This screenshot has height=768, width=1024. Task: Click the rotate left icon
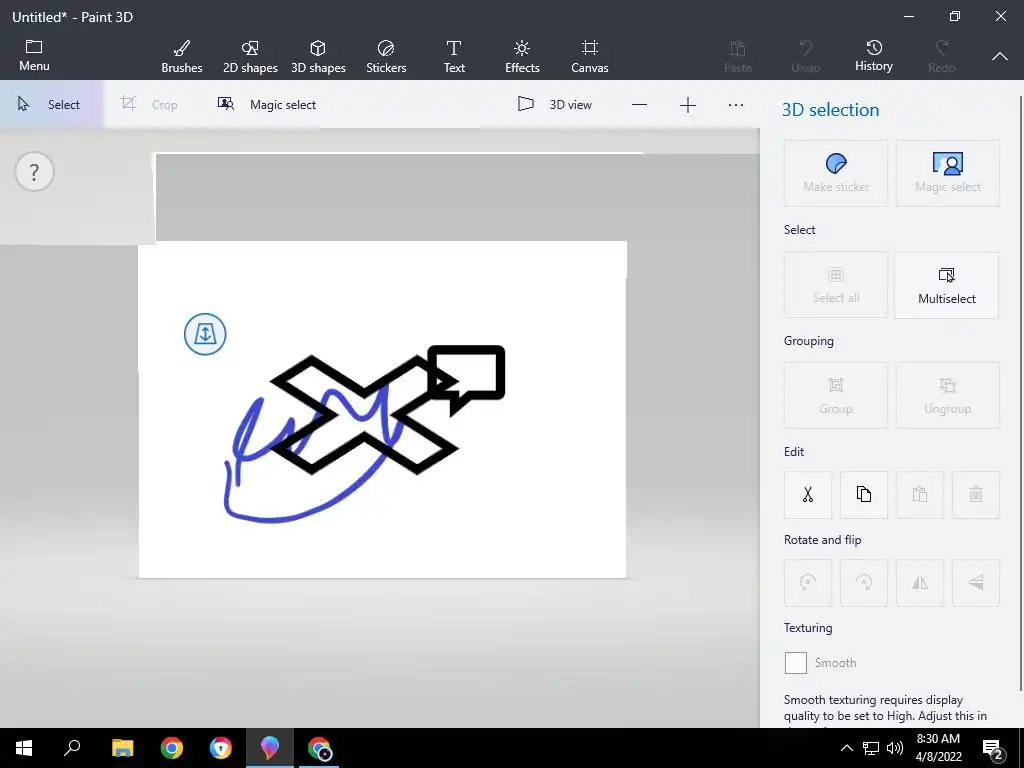coord(808,583)
